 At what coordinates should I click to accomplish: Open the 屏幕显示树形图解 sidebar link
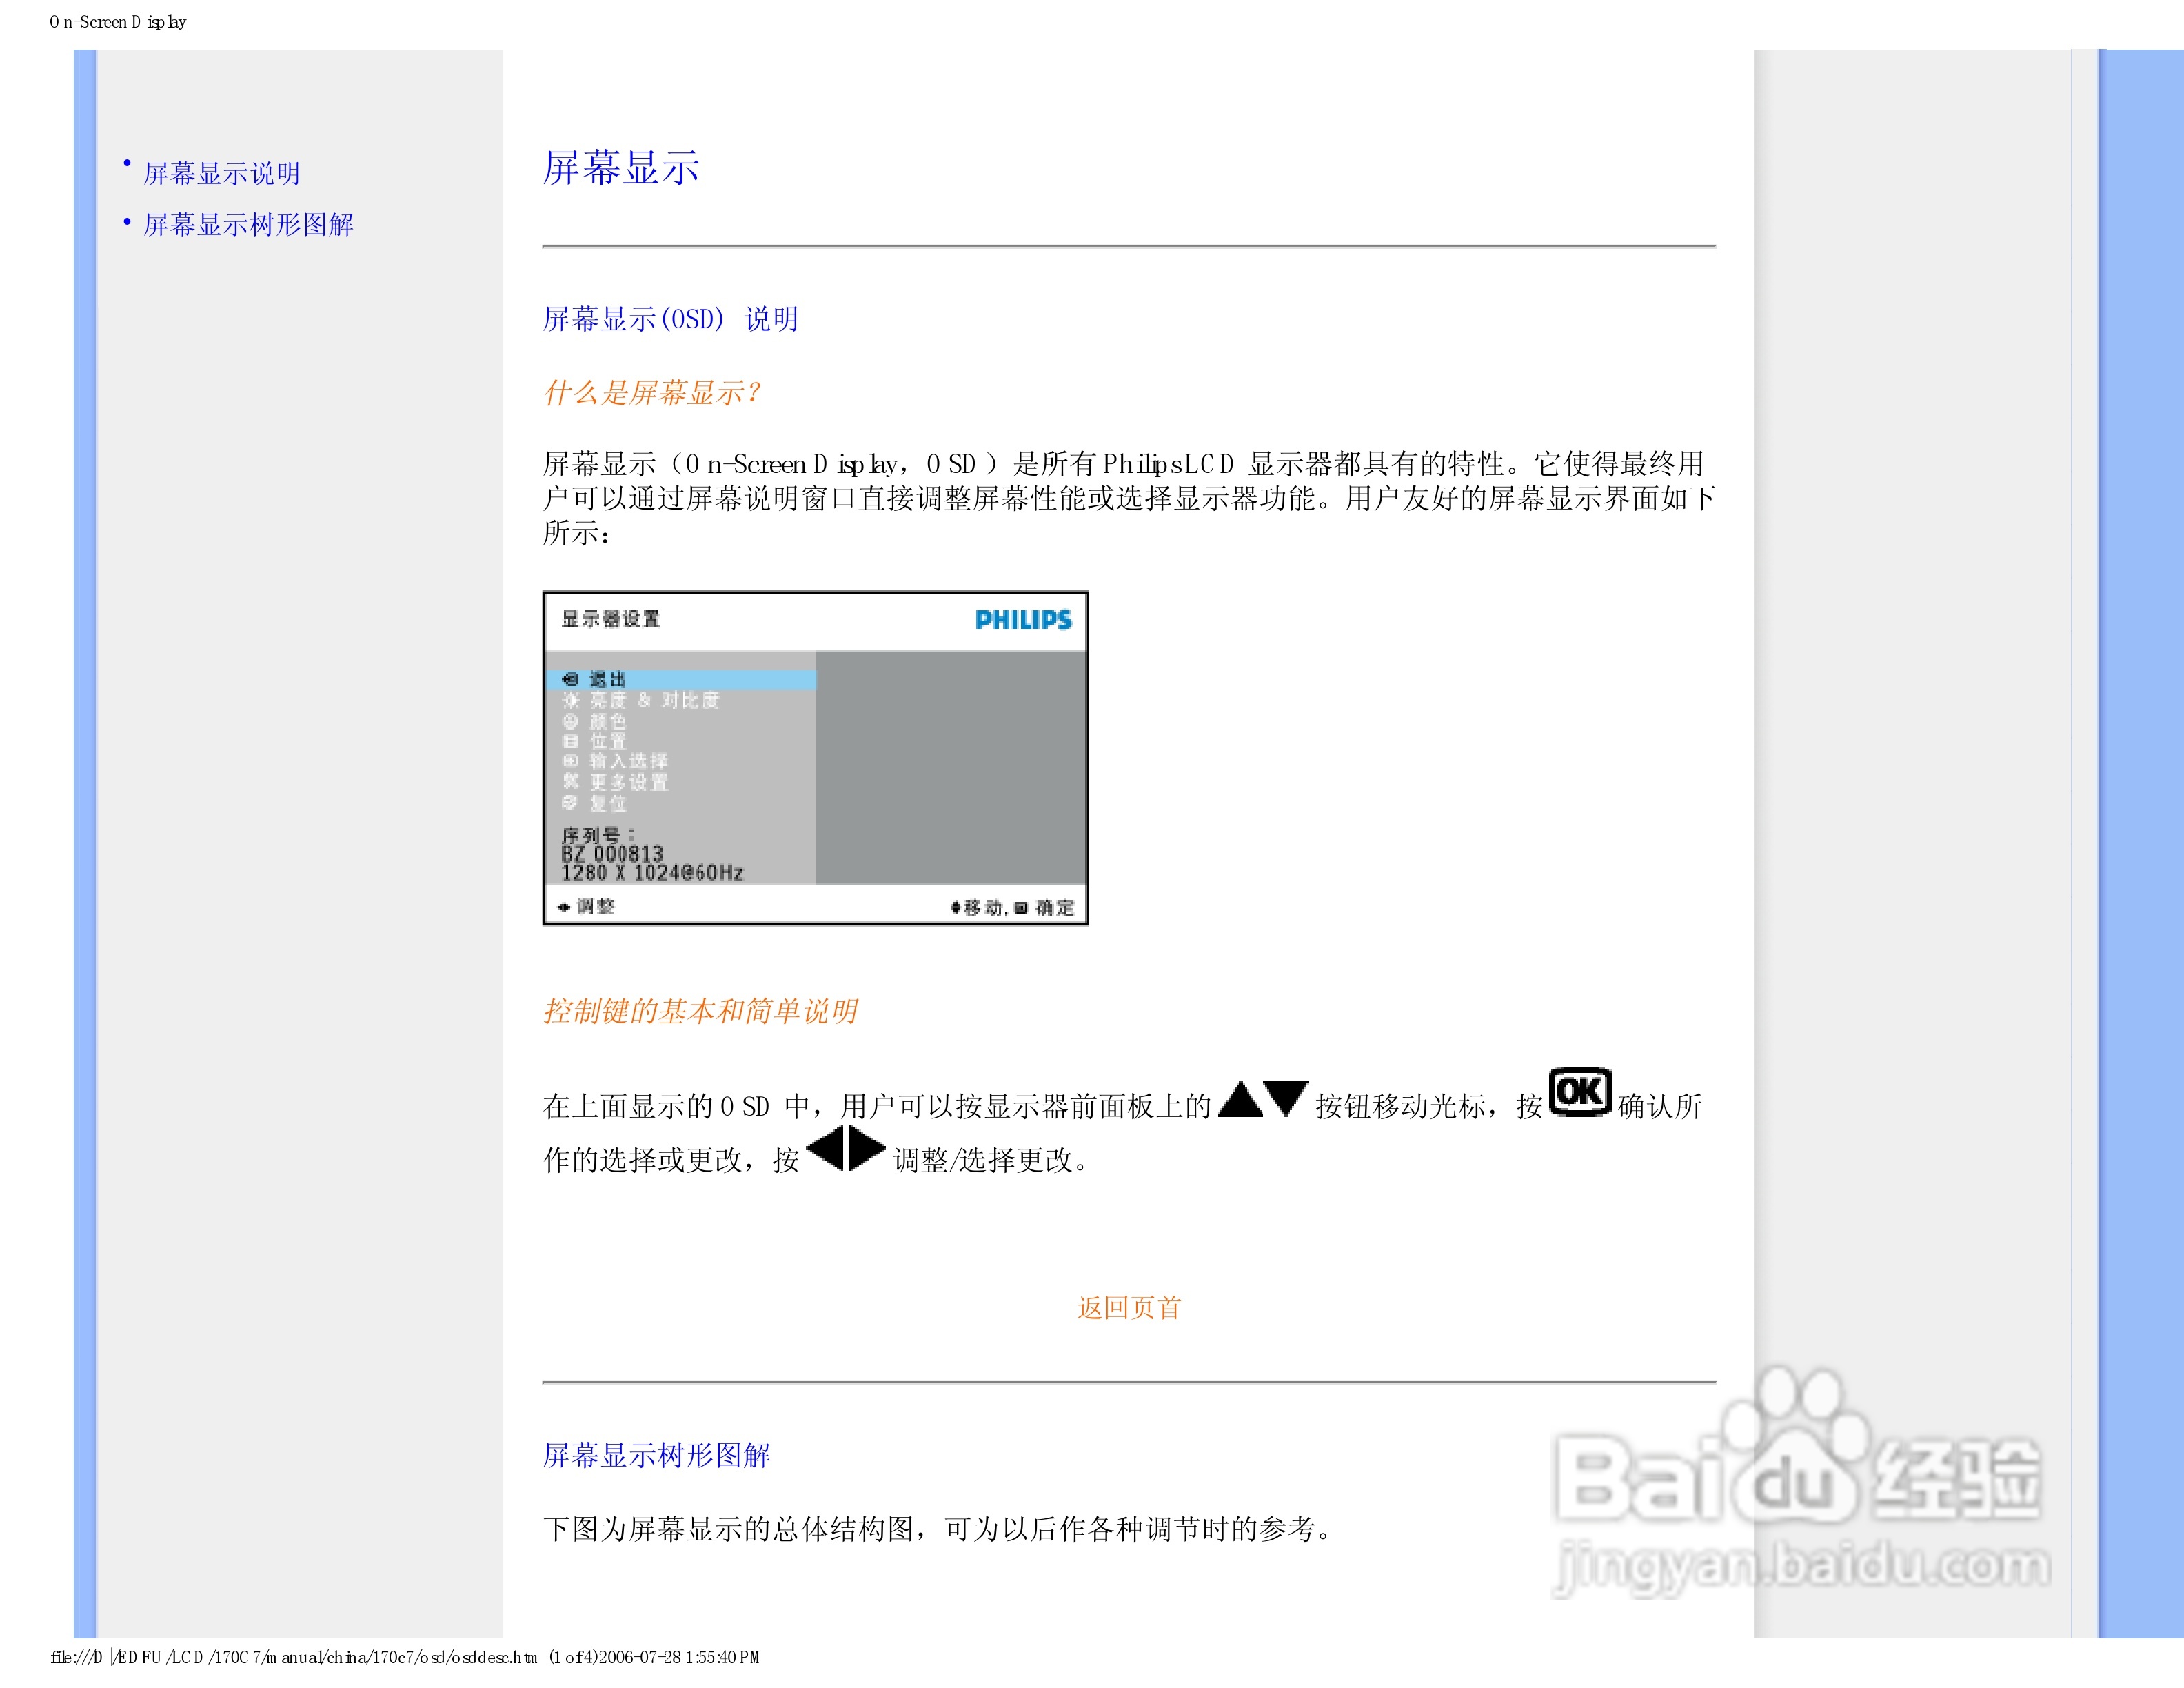pyautogui.click(x=248, y=224)
